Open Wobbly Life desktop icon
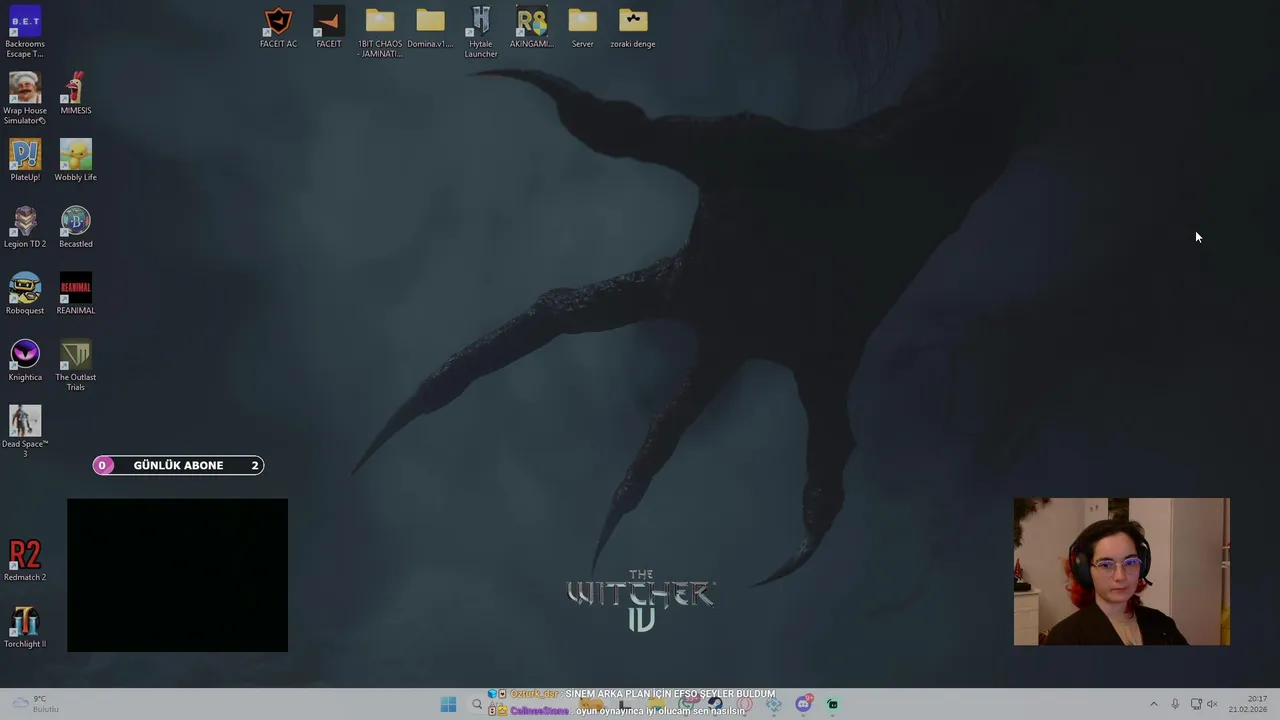The width and height of the screenshot is (1280, 720). (x=75, y=160)
